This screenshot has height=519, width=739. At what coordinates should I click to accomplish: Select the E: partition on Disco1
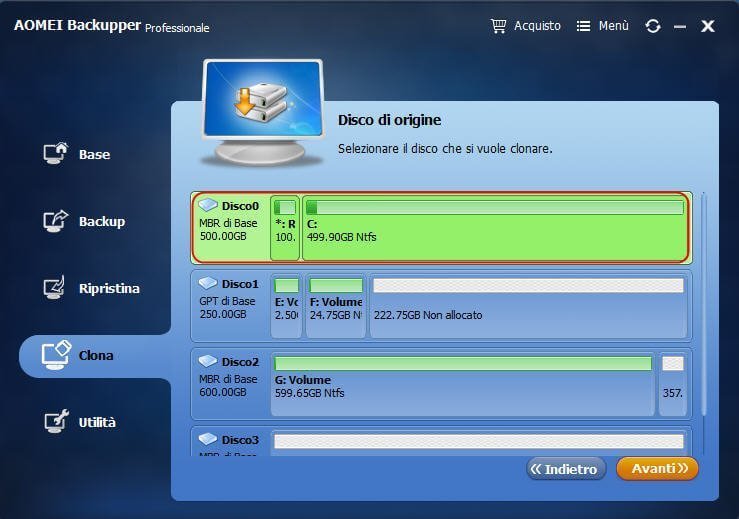click(286, 305)
